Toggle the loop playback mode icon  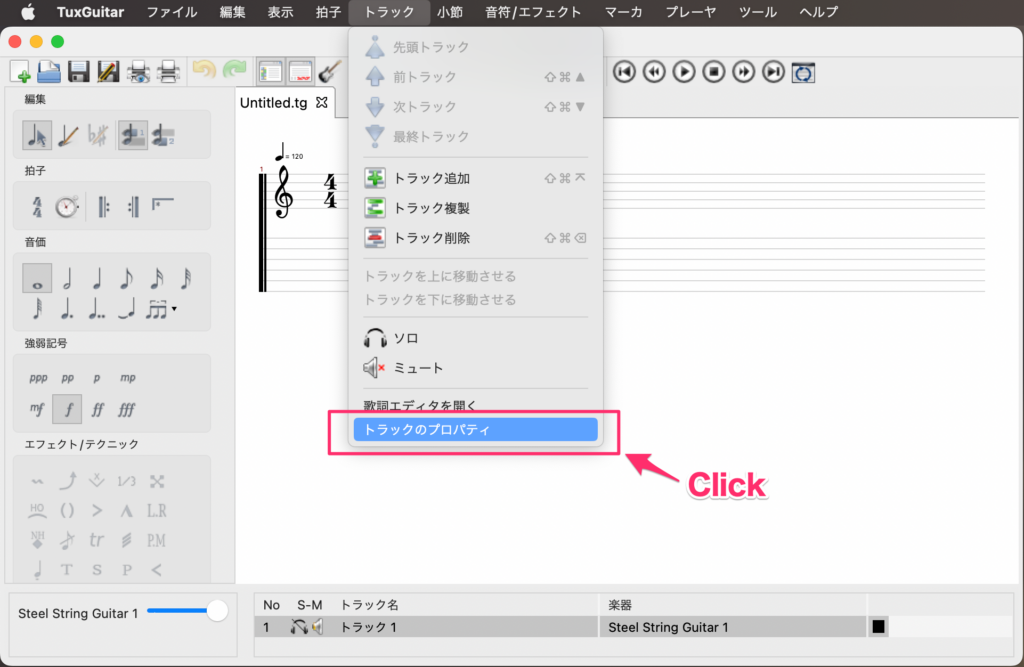tap(803, 73)
